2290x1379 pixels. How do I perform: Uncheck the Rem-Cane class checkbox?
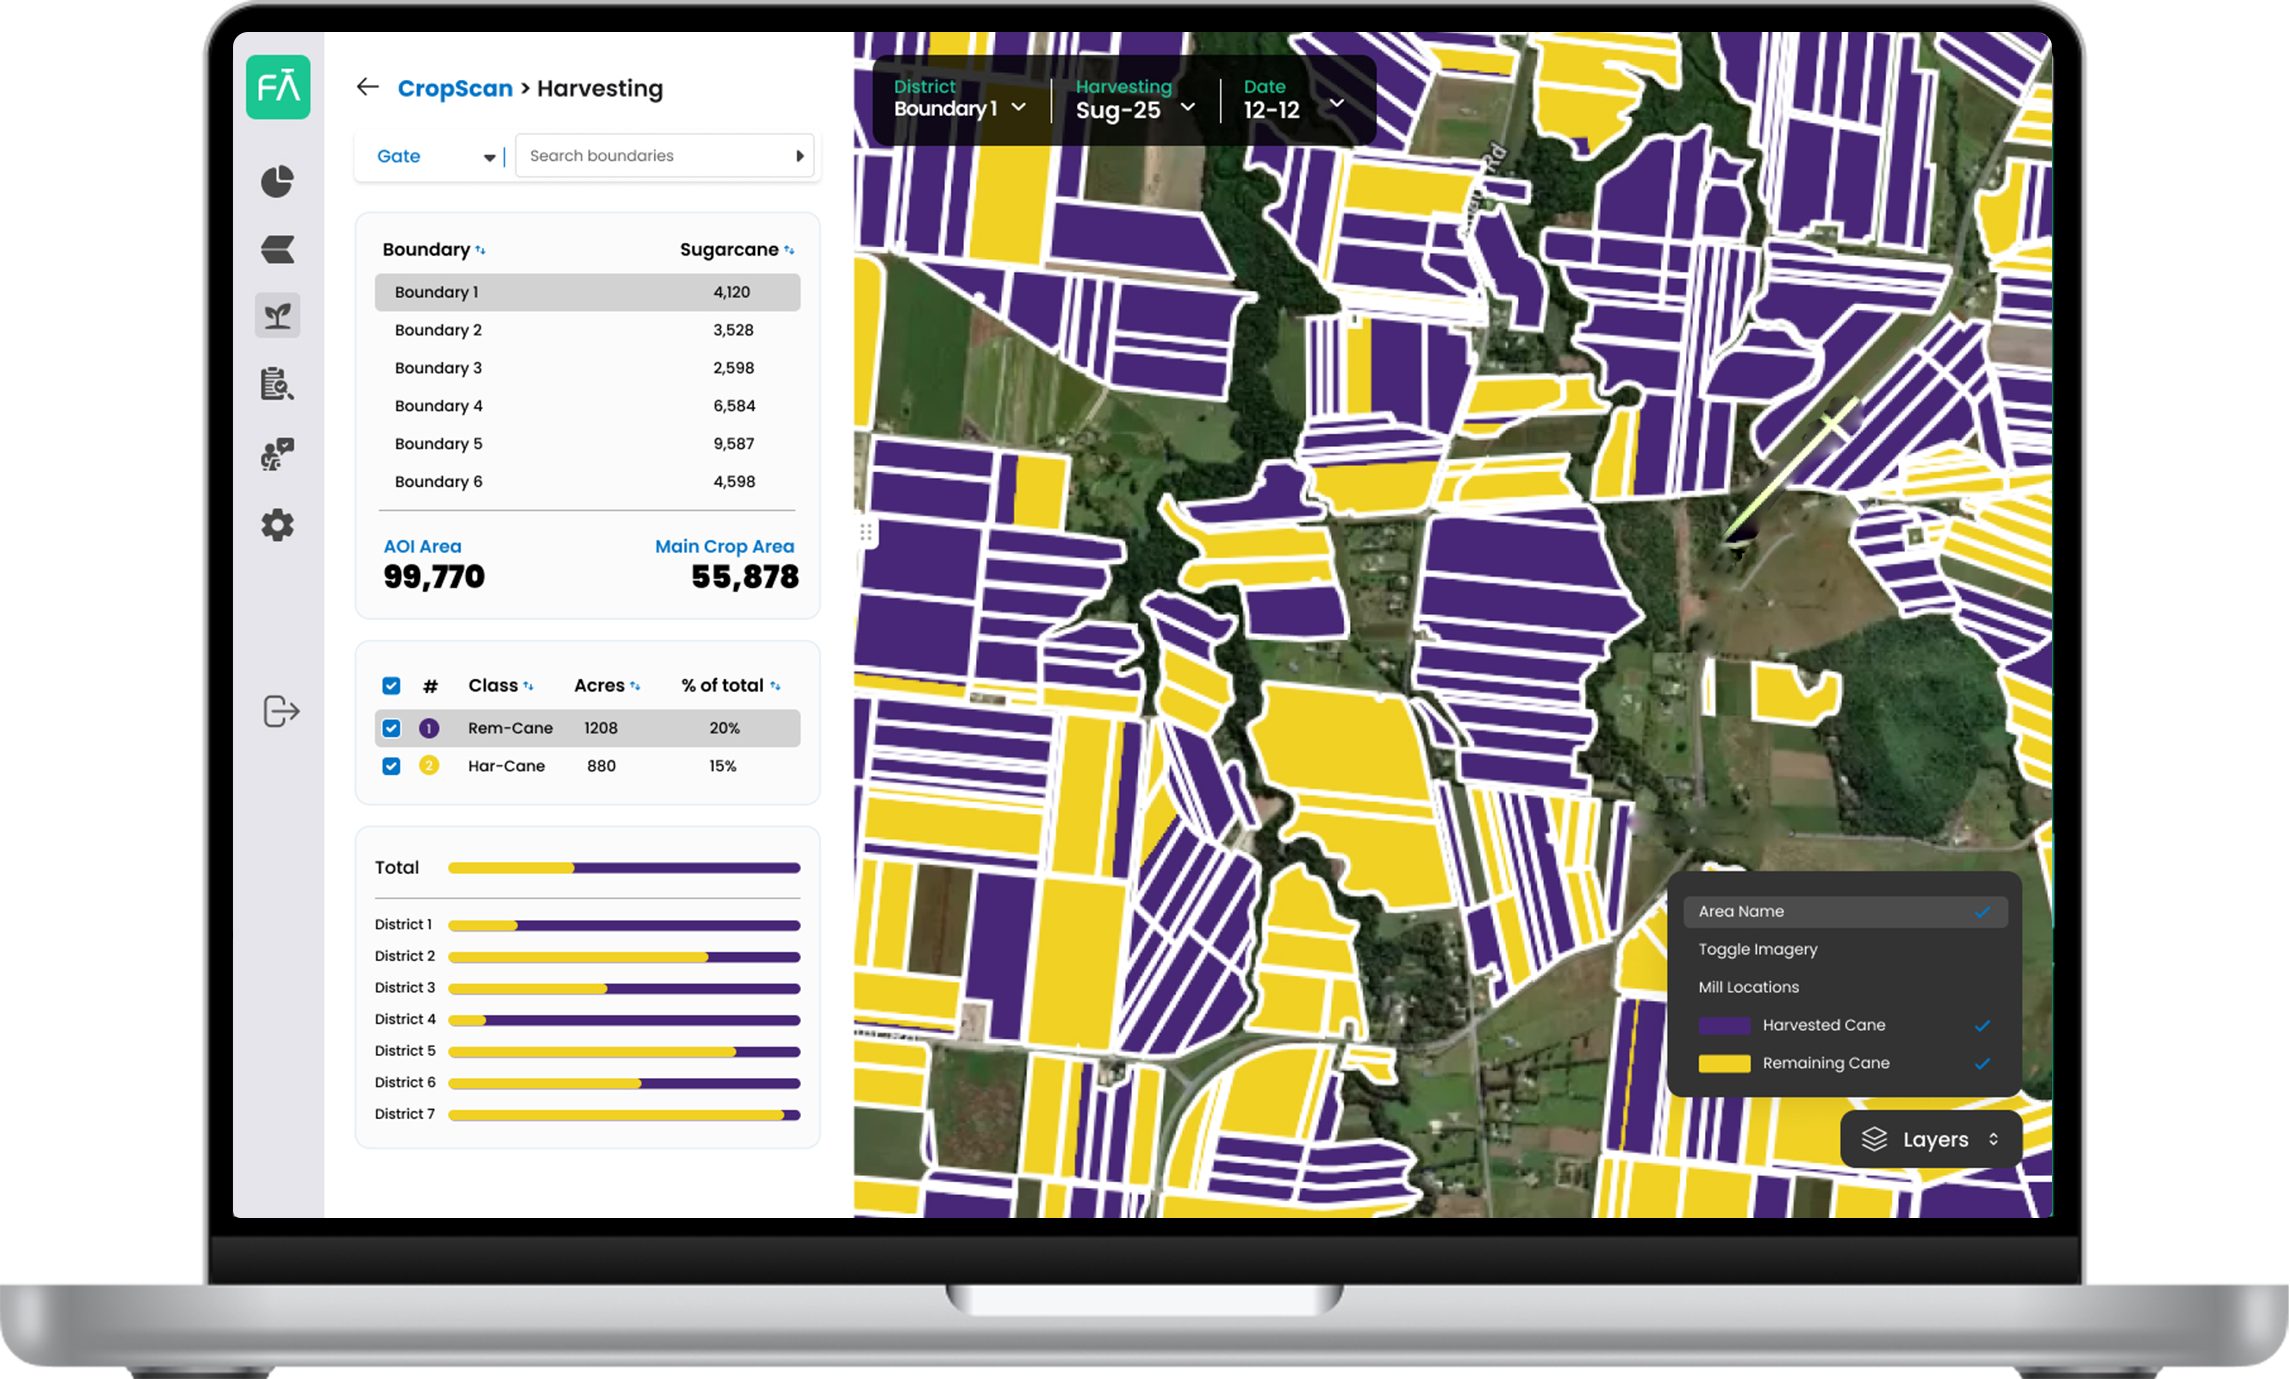point(391,728)
